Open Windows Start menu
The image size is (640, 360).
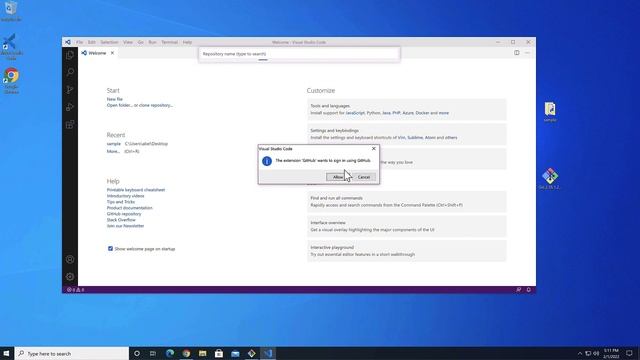pyautogui.click(x=7, y=353)
